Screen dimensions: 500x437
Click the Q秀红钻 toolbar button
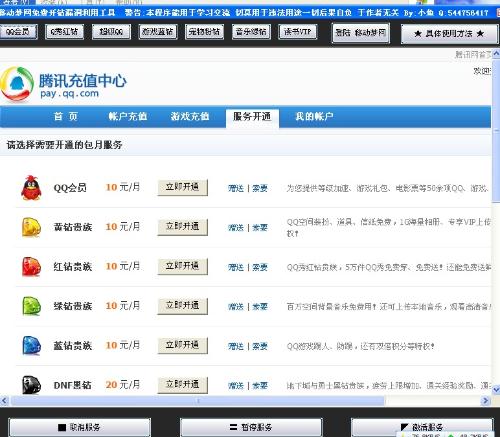[64, 32]
